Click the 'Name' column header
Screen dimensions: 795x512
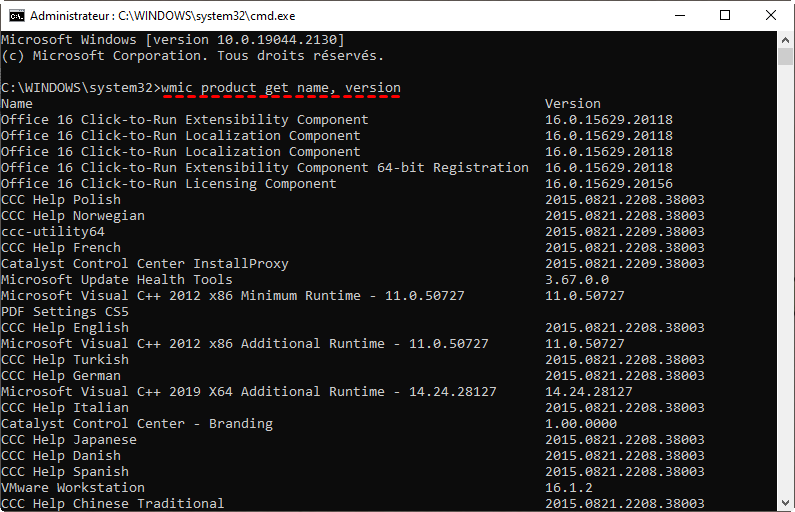point(17,104)
